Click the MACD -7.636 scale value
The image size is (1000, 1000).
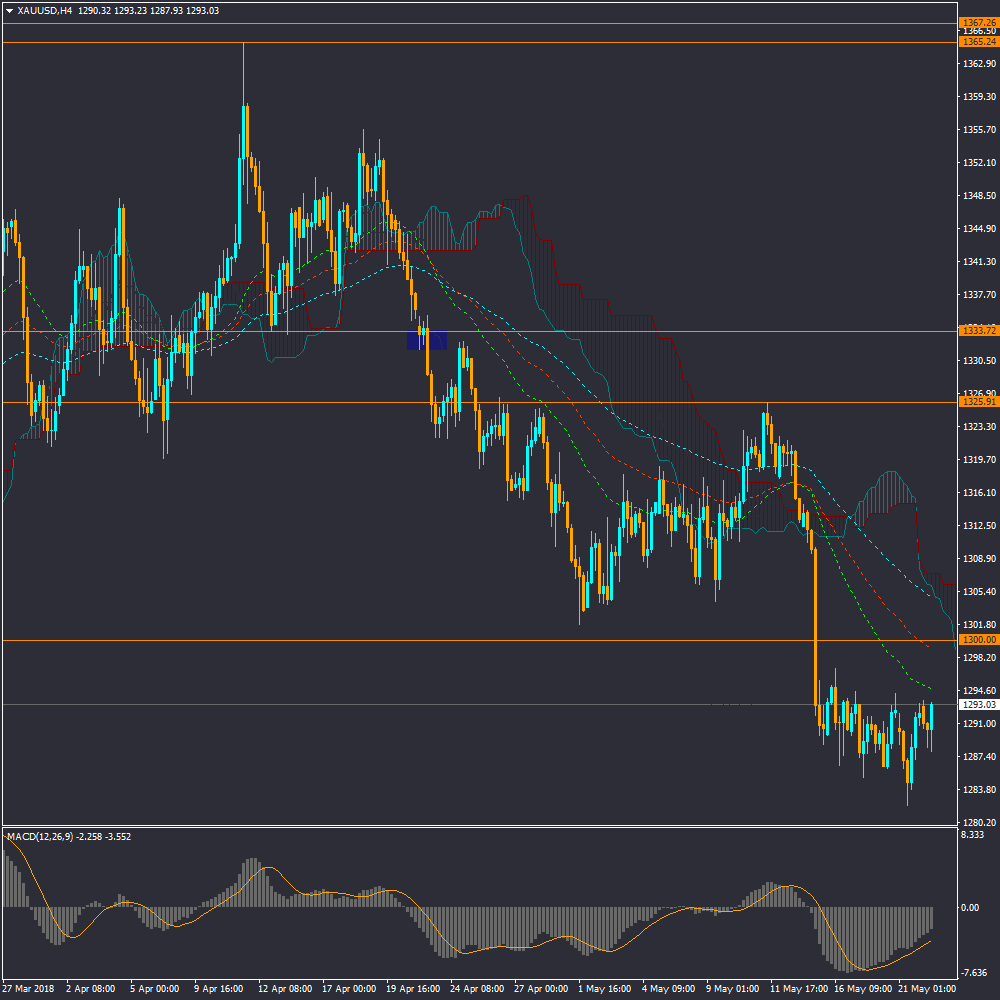pos(973,973)
